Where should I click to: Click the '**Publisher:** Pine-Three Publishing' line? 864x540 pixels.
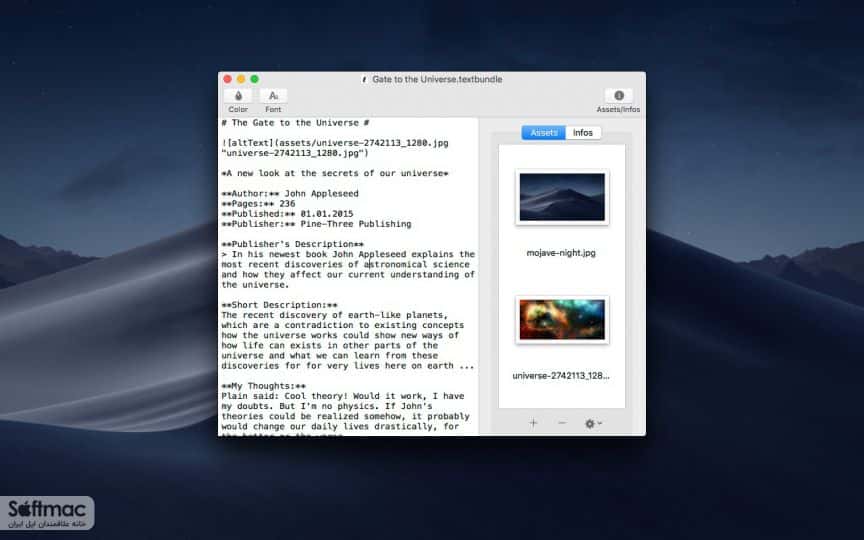(x=316, y=224)
